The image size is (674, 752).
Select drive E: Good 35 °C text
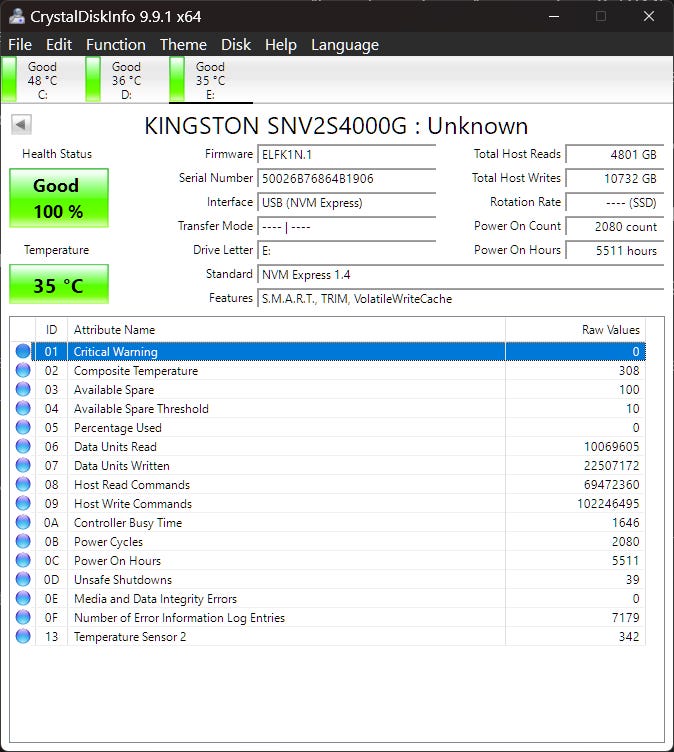click(210, 80)
